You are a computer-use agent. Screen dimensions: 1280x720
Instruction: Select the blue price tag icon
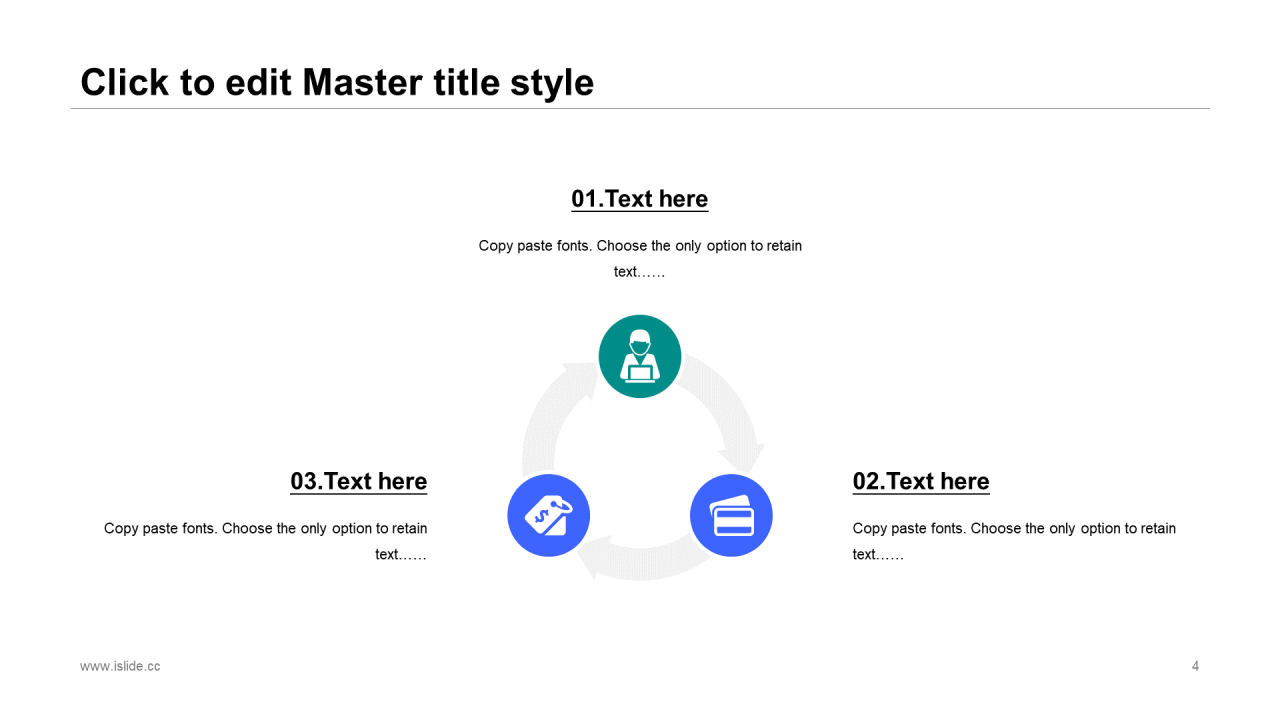pyautogui.click(x=550, y=516)
